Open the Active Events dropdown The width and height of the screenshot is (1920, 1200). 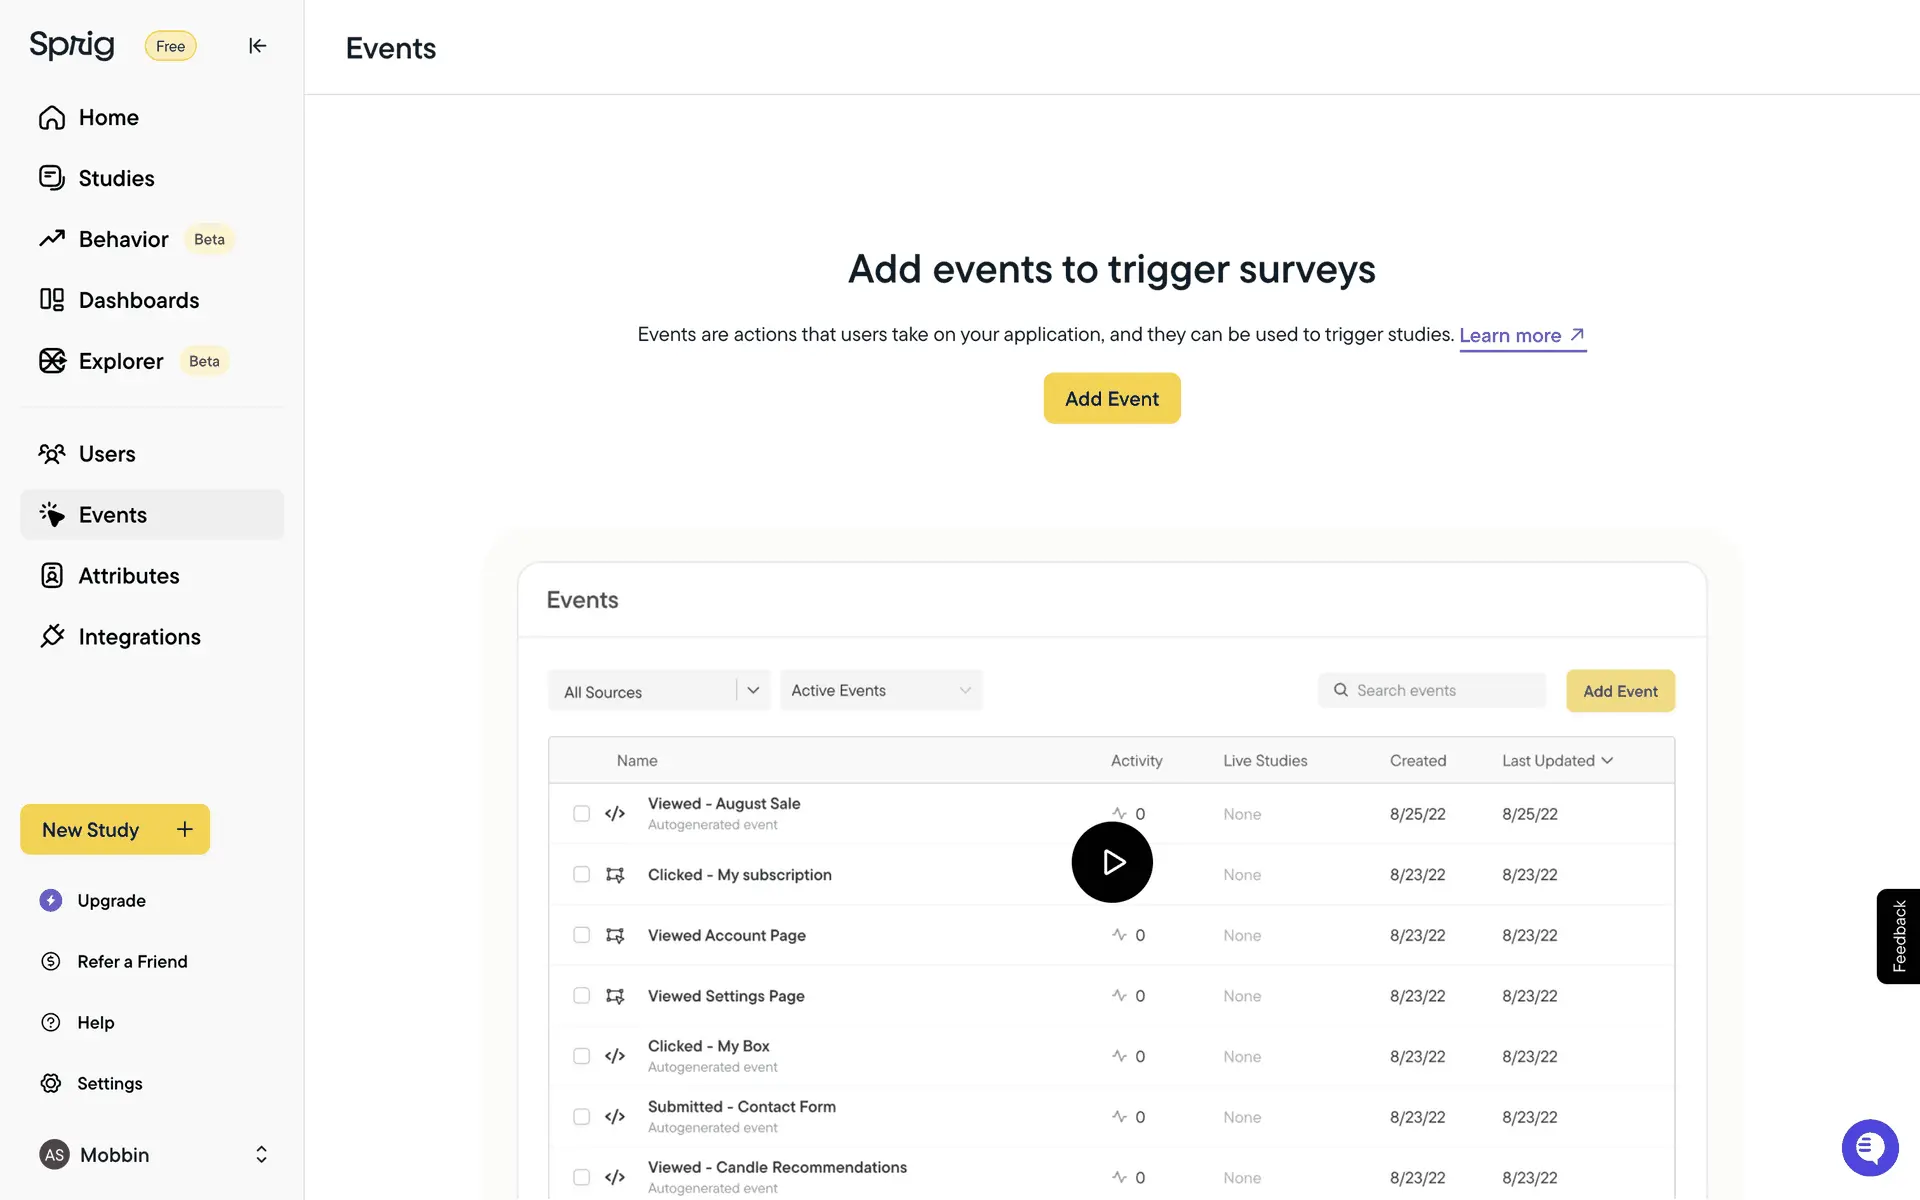[x=880, y=691]
